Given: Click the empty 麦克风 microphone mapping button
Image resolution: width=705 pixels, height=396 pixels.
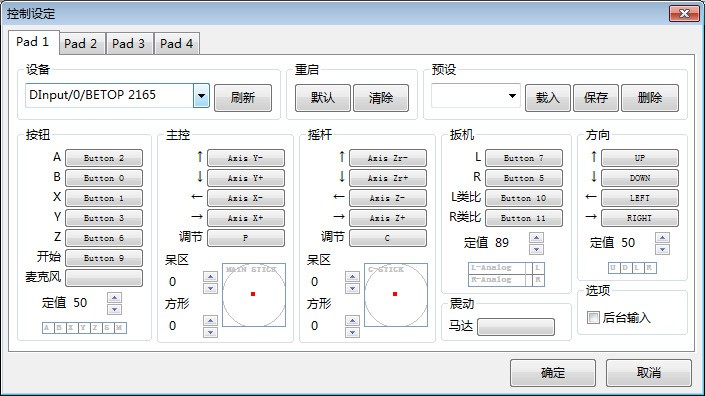Looking at the screenshot, I should [104, 277].
